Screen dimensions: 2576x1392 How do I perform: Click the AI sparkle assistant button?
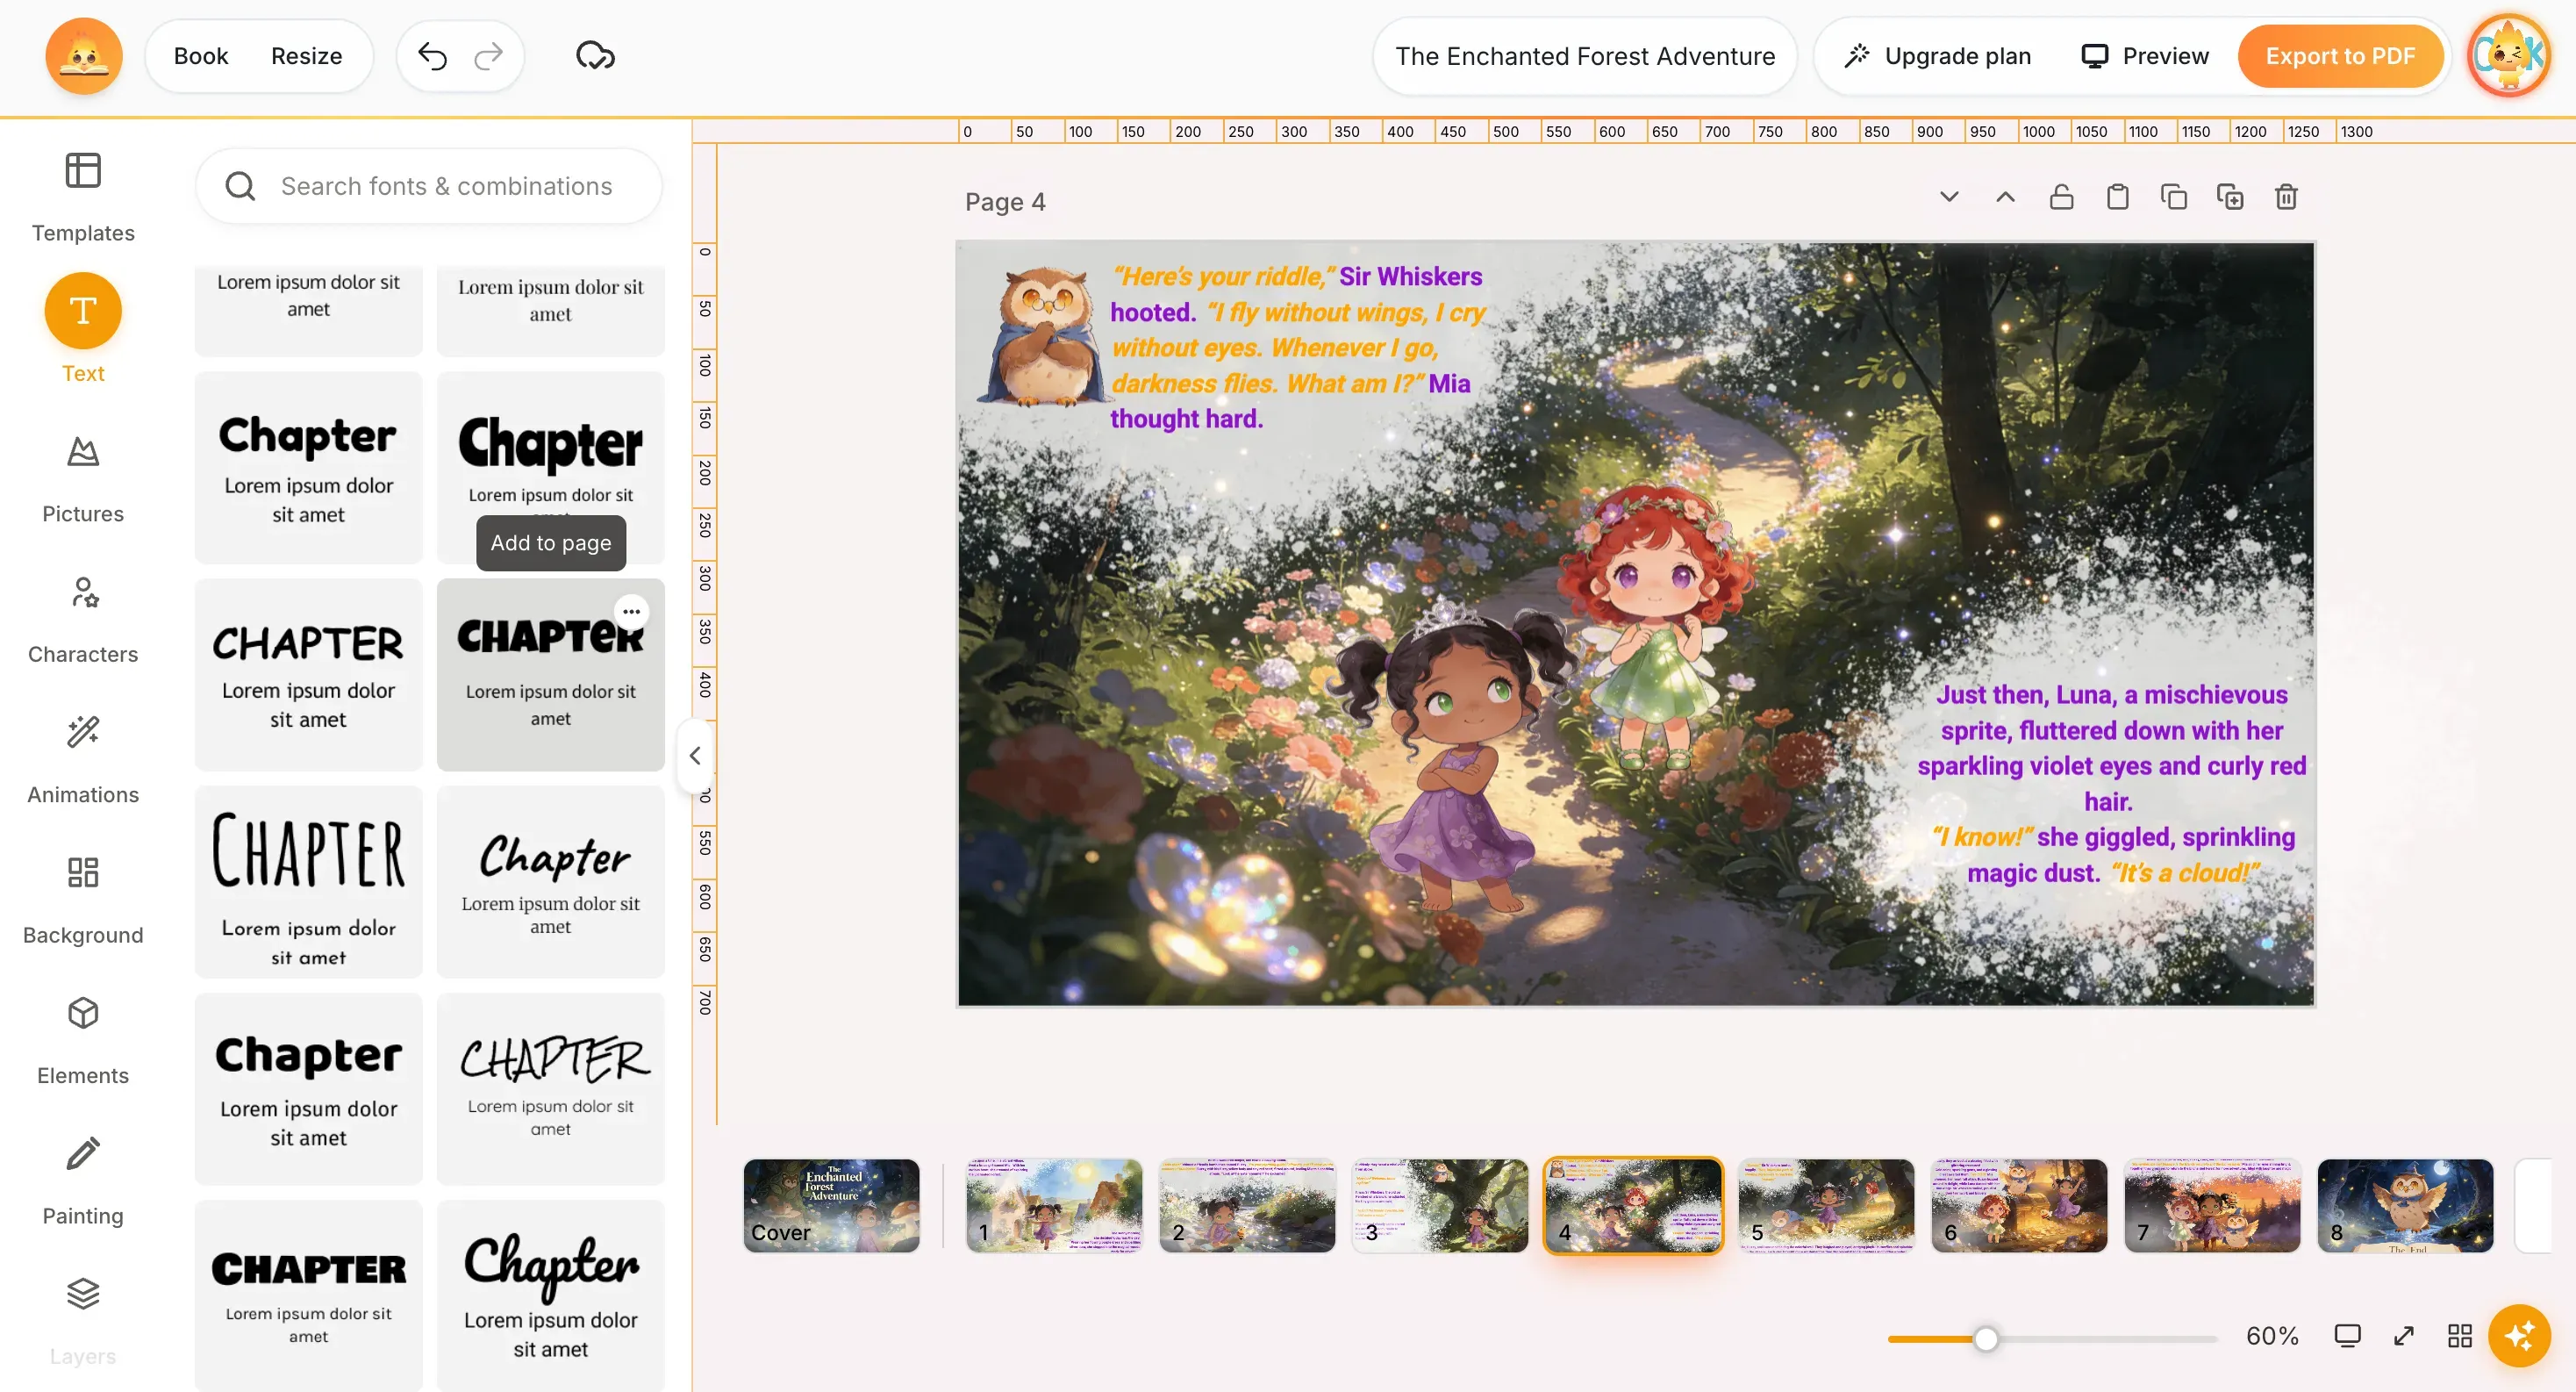(2520, 1335)
